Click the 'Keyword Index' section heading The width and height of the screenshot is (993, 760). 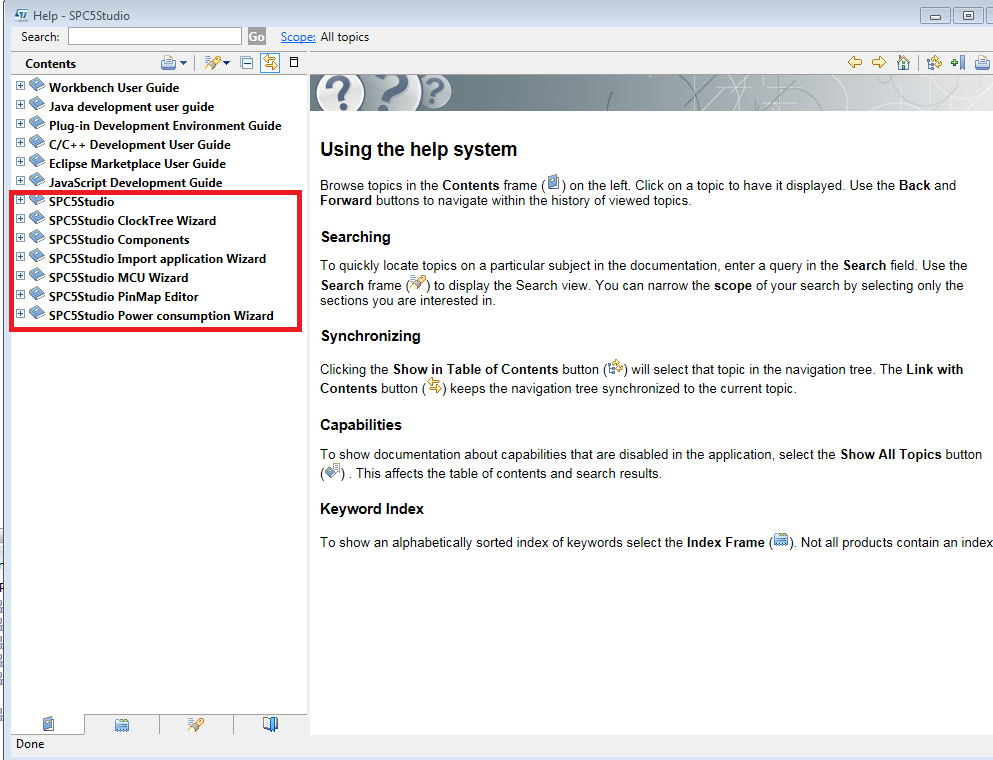(372, 509)
